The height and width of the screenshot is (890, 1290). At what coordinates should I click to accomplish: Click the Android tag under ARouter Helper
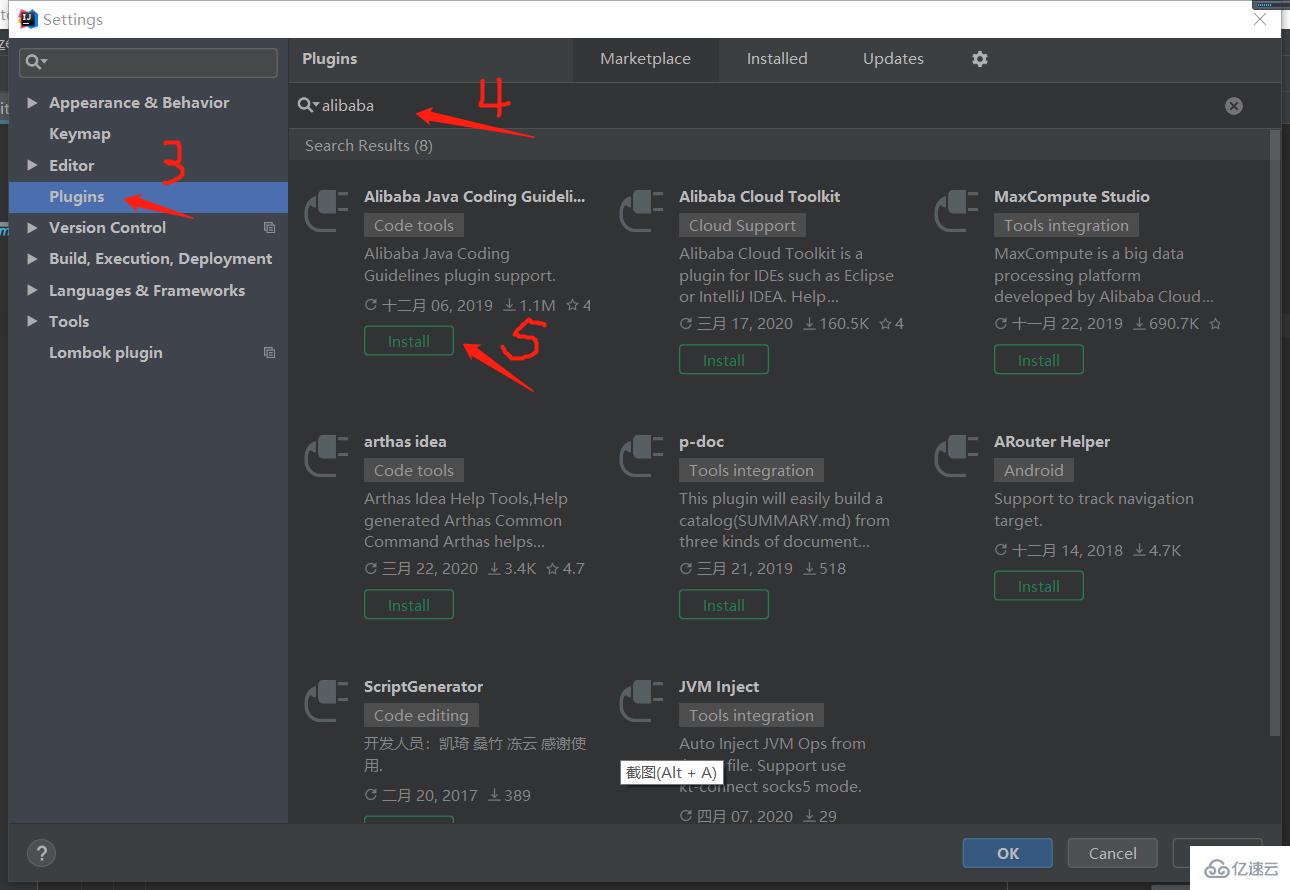point(1034,471)
